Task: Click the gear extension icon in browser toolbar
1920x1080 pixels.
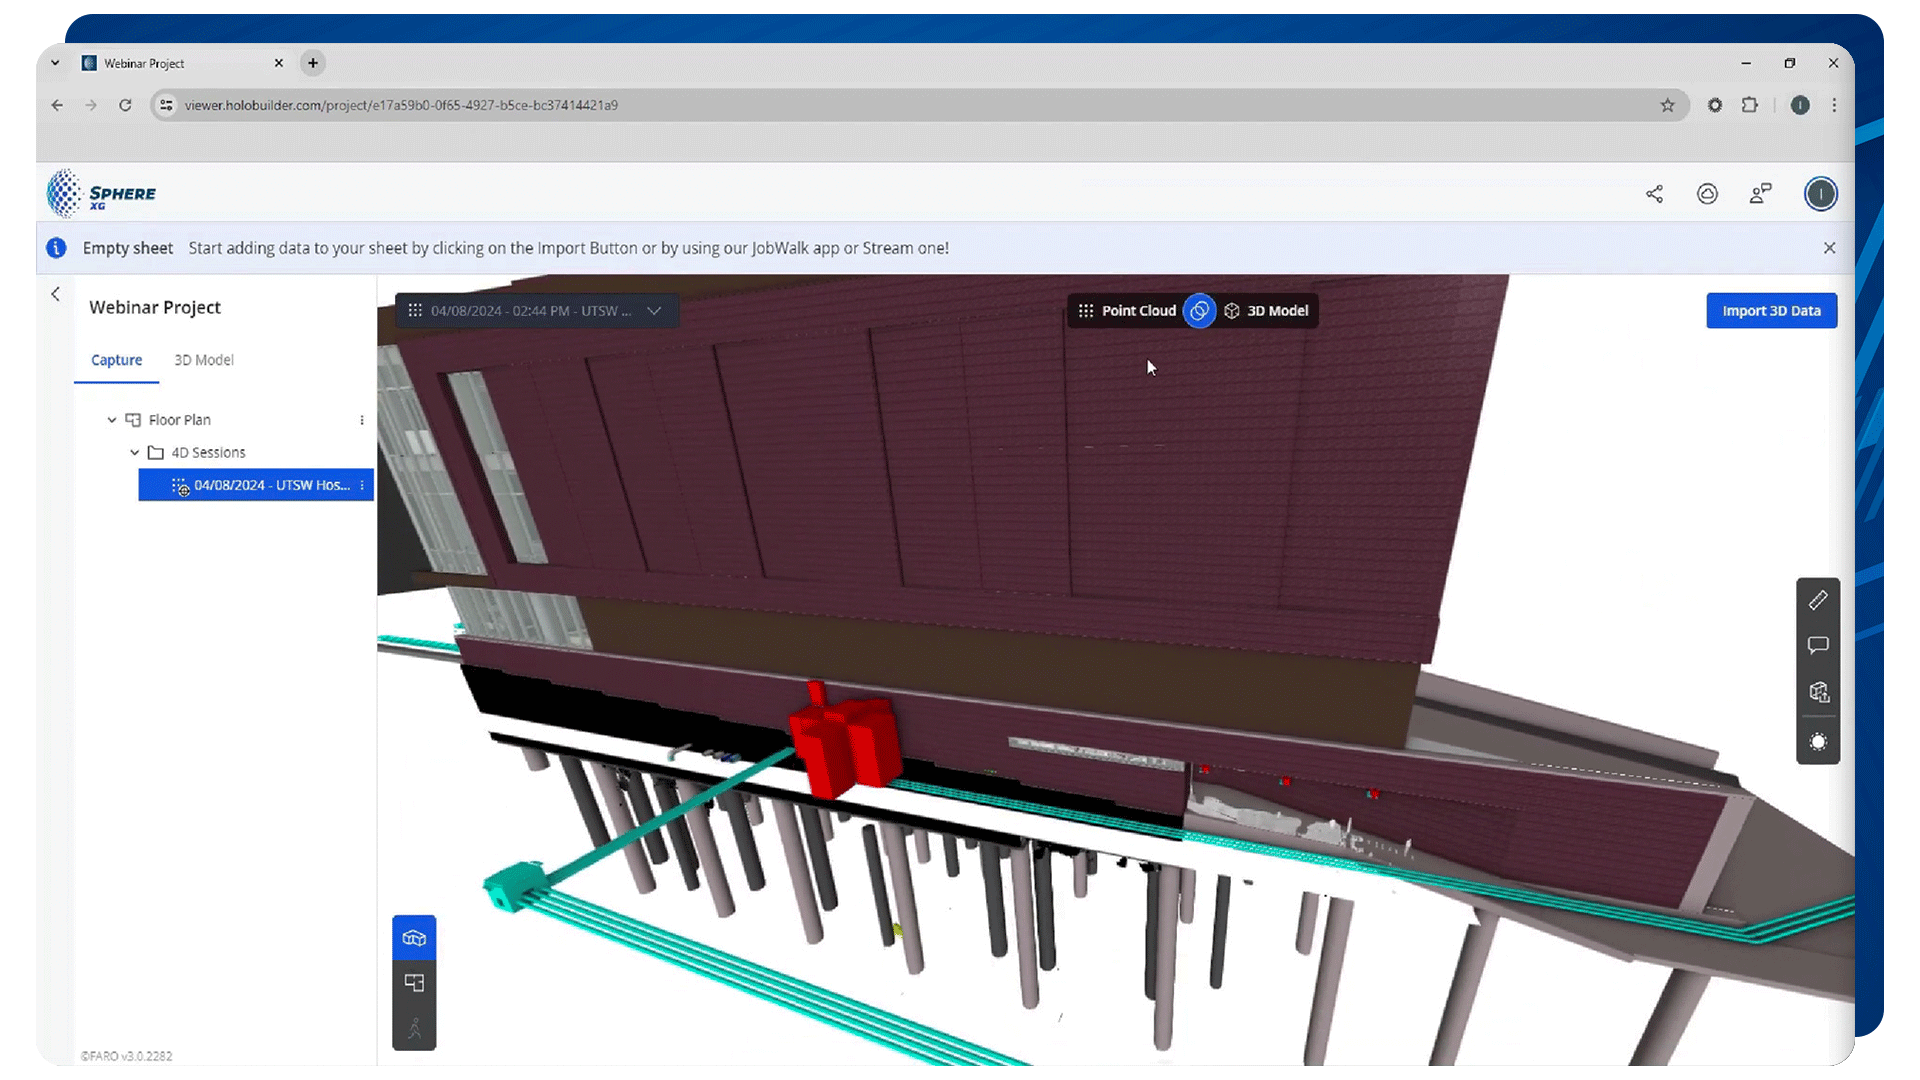Action: [x=1715, y=105]
